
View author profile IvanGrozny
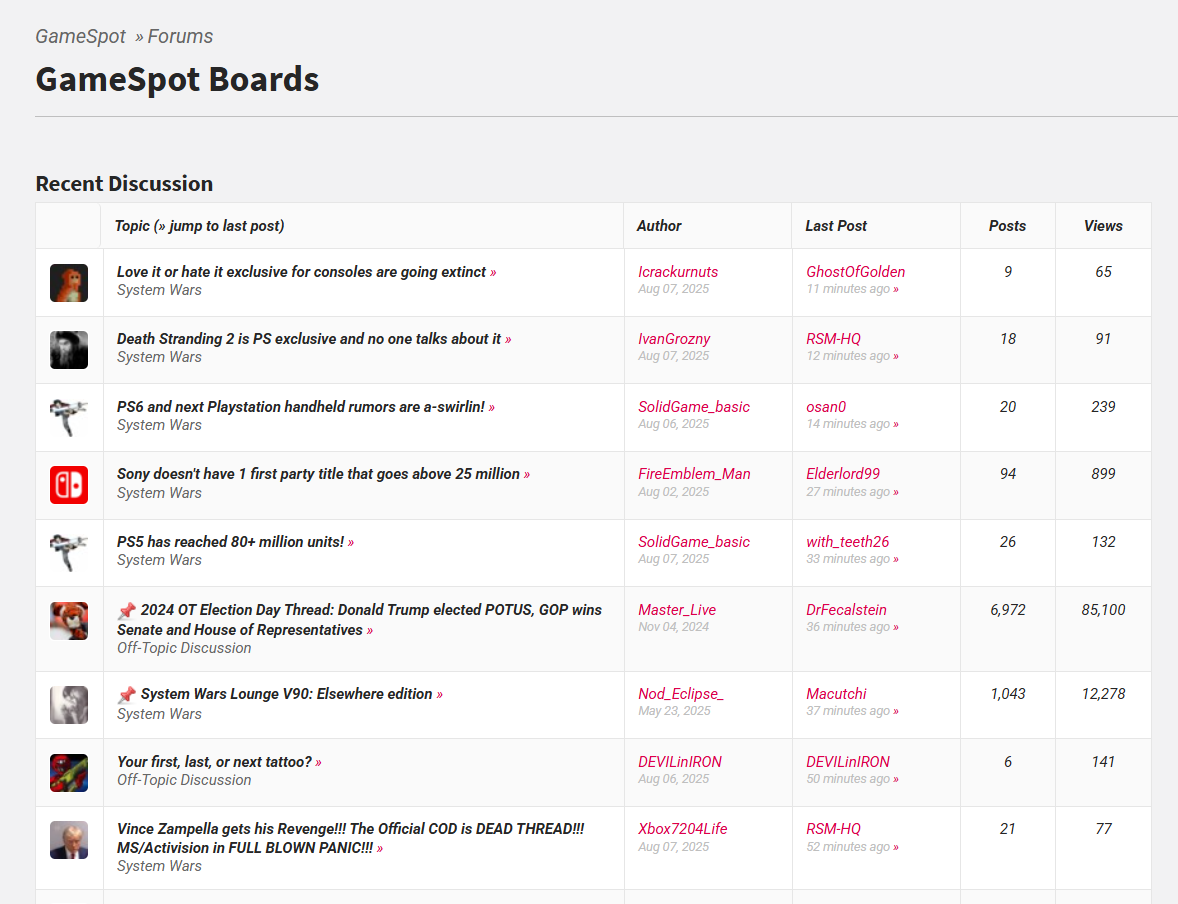click(674, 339)
